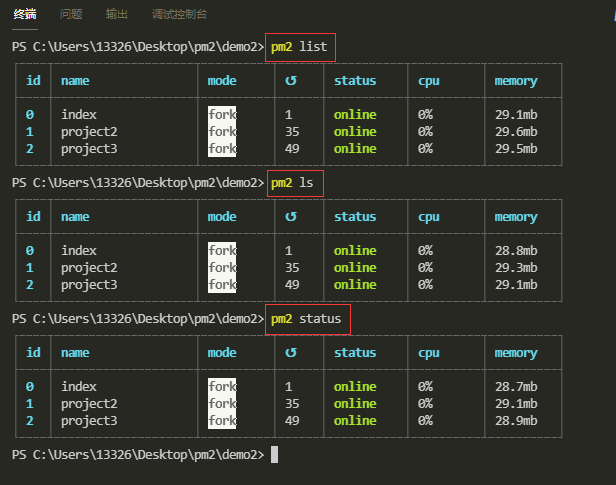Click 'mode' header in pm2 ls table
616x485 pixels.
222,216
